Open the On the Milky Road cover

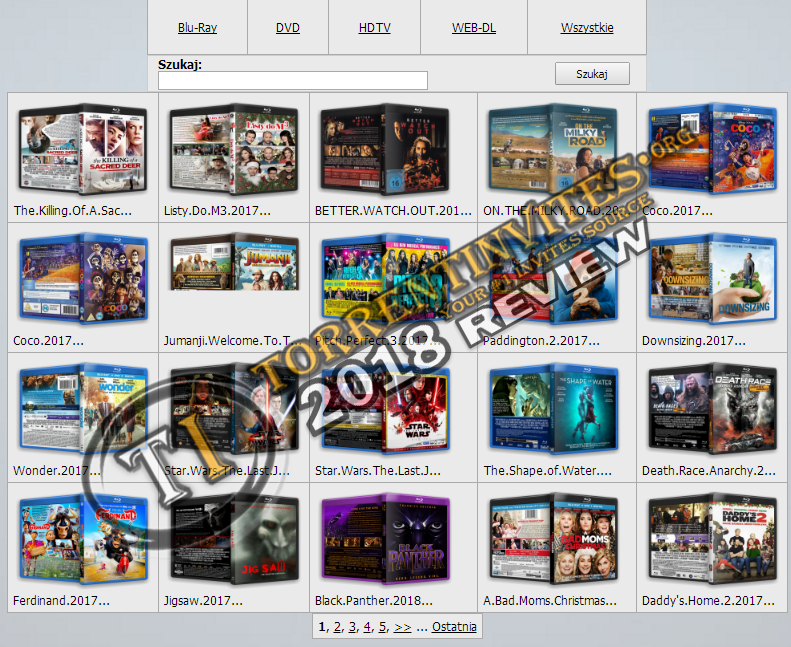tap(553, 149)
